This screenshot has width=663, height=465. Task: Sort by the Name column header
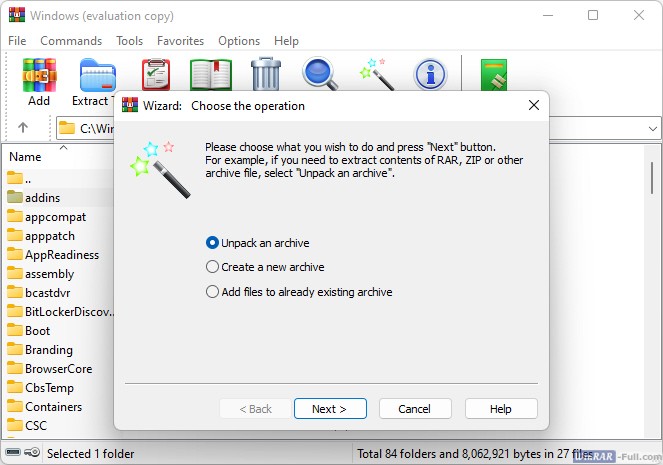(x=26, y=157)
